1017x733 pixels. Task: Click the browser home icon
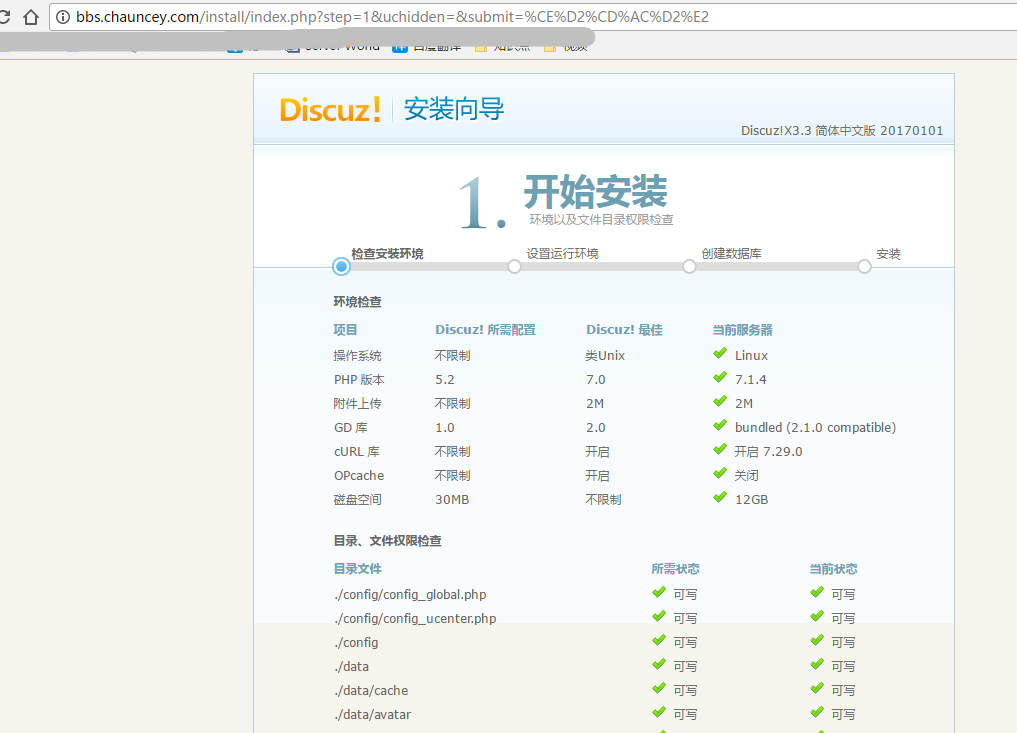[x=30, y=17]
